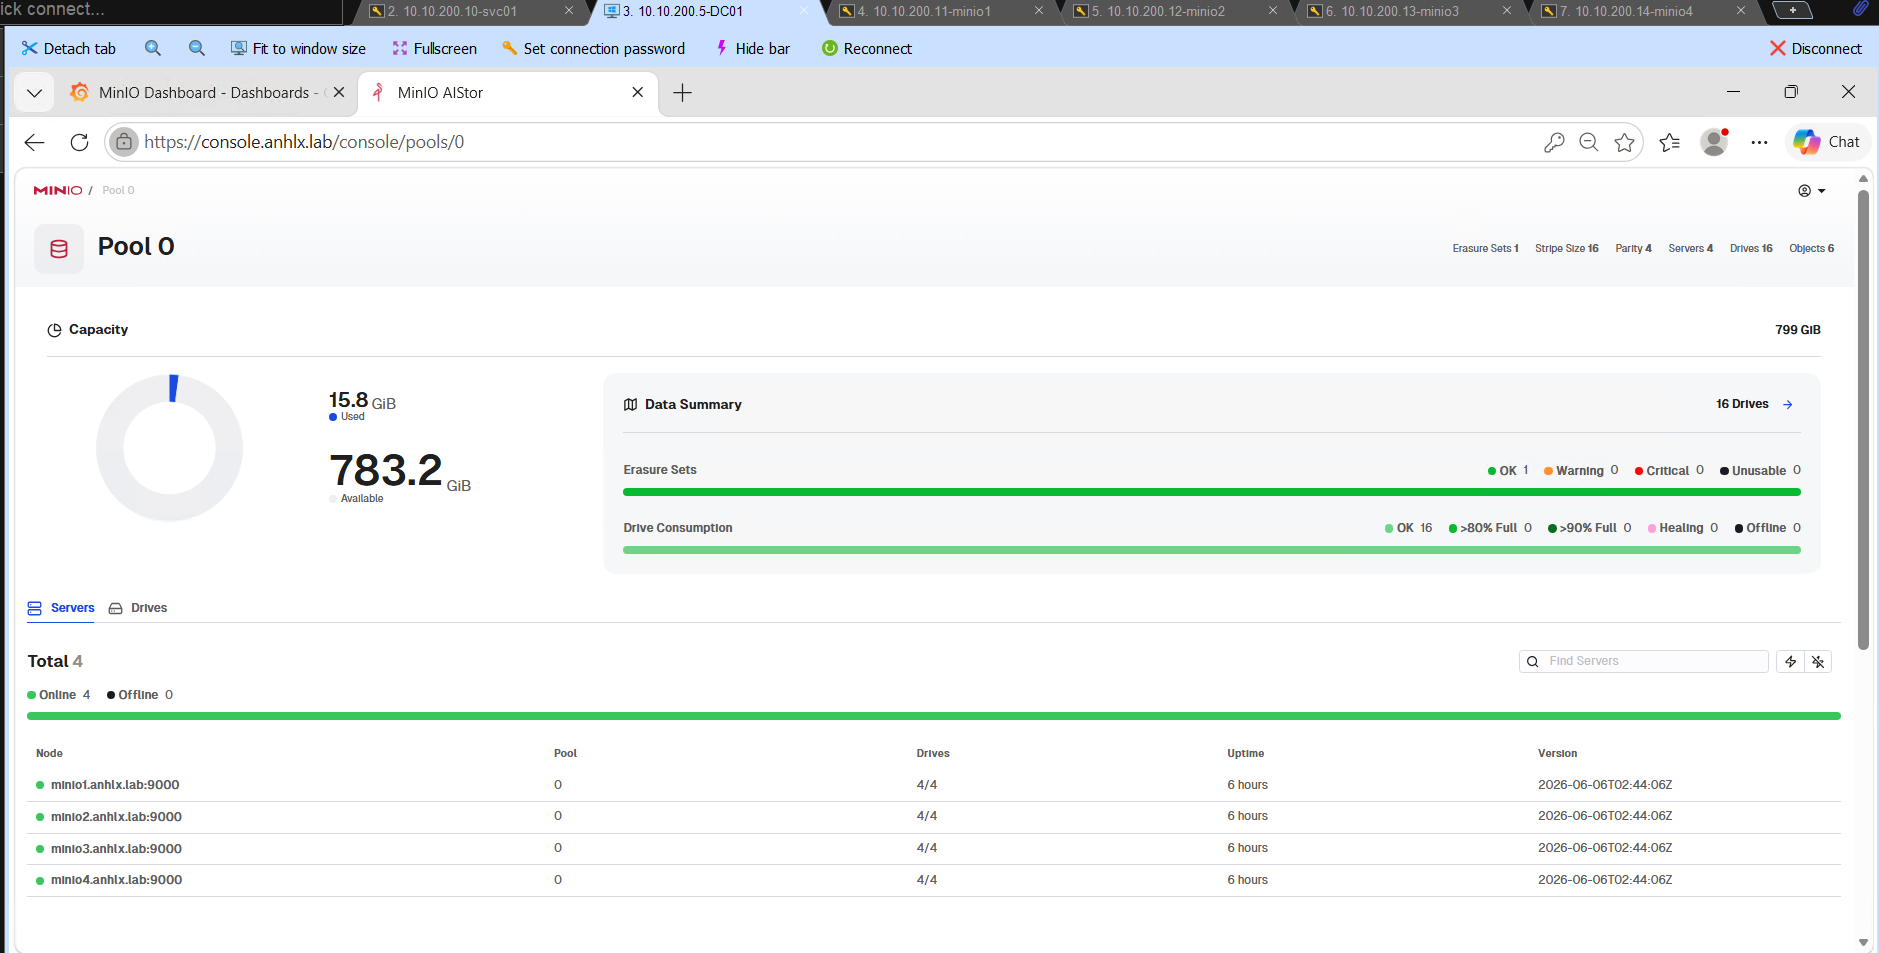The height and width of the screenshot is (953, 1879).
Task: Open a new remote session tab
Action: point(1793,10)
